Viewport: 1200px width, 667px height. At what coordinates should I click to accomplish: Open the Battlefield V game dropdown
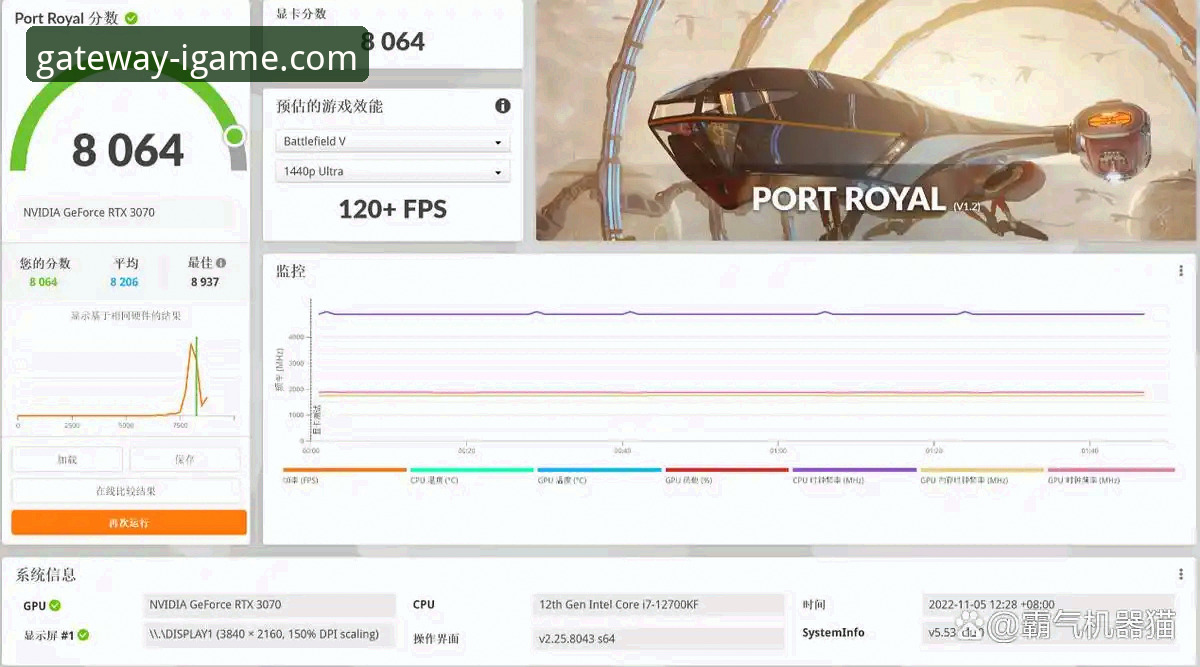coord(393,142)
